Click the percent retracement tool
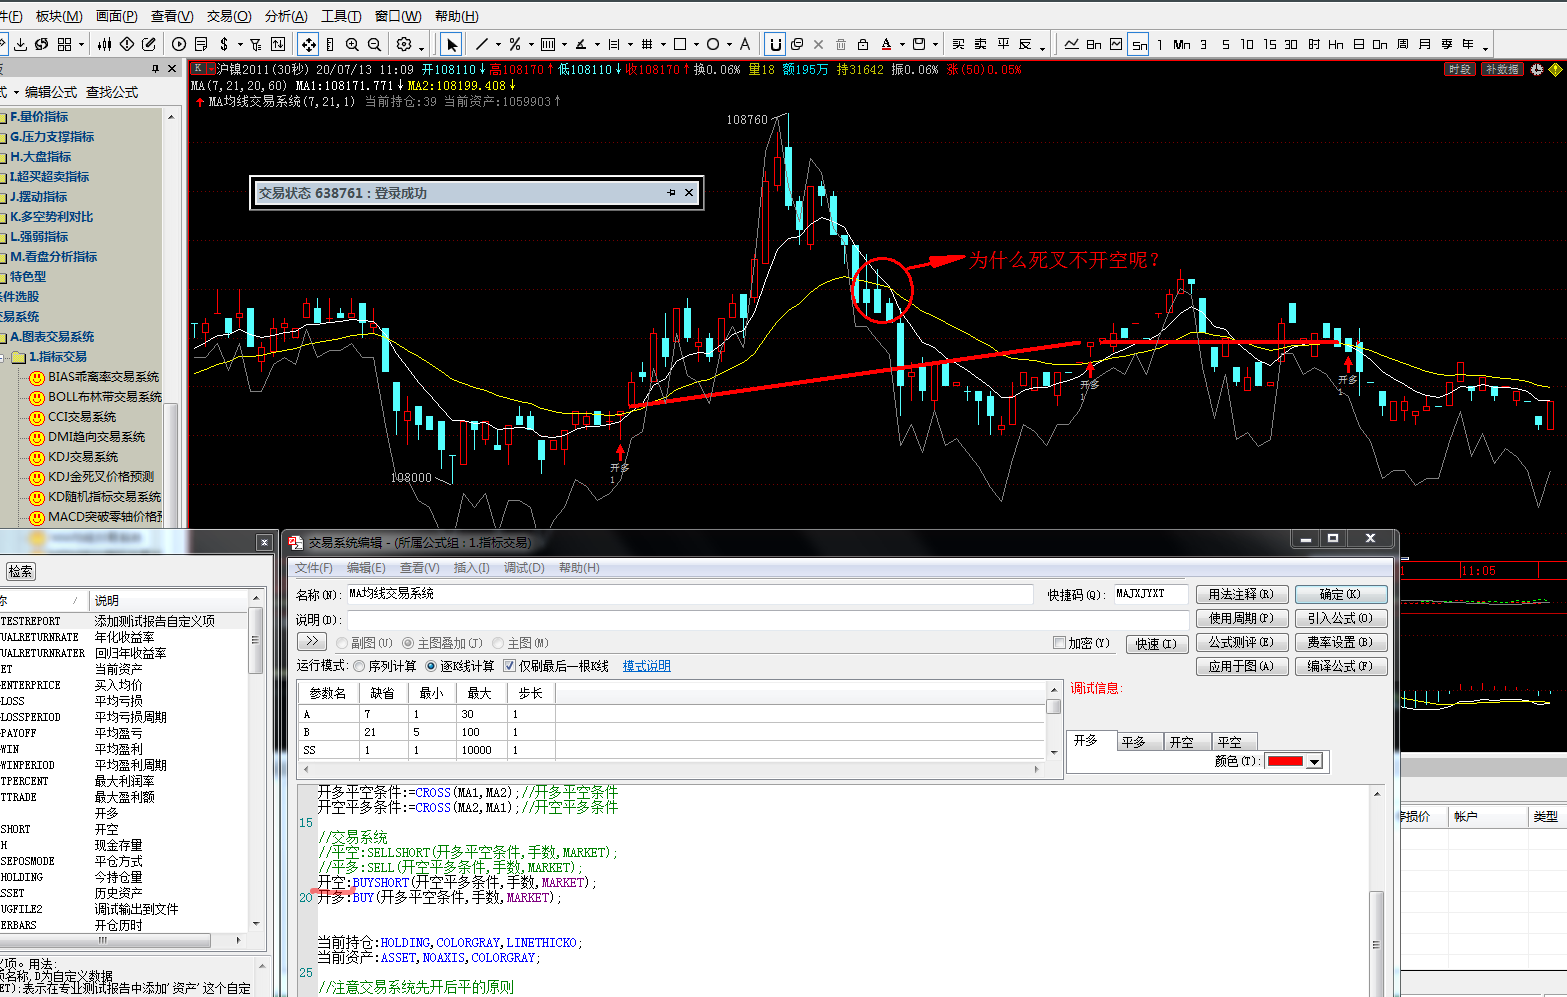Viewport: 1567px width, 997px height. click(x=514, y=44)
